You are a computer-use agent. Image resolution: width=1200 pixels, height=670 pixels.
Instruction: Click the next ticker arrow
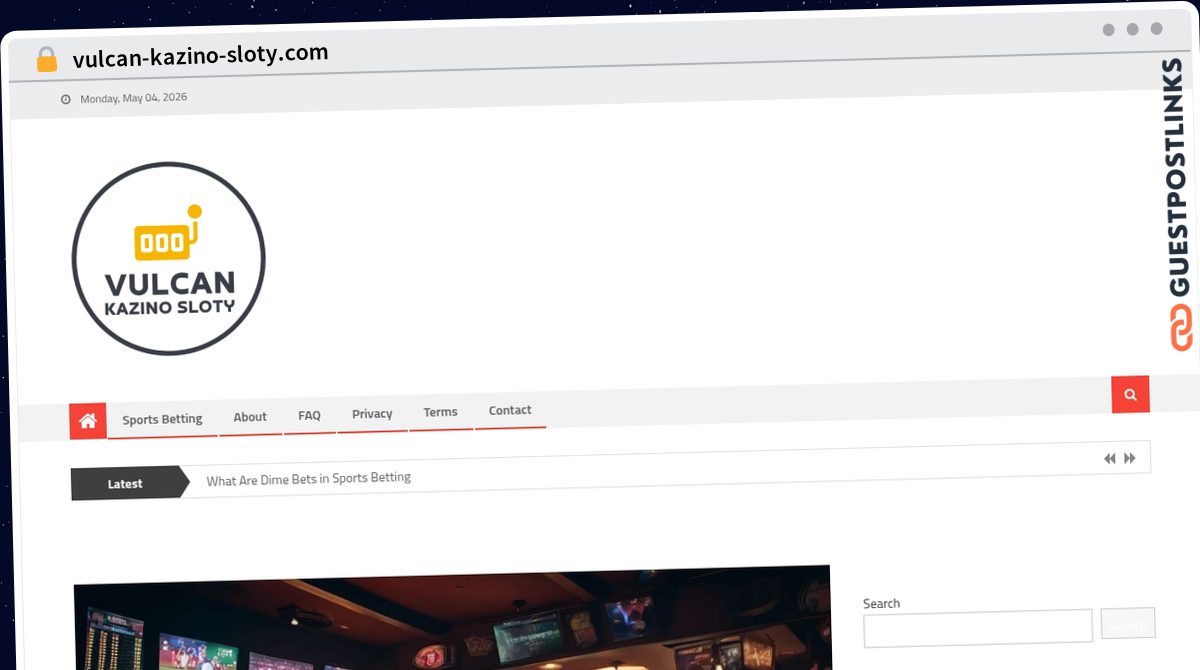[x=1130, y=458]
